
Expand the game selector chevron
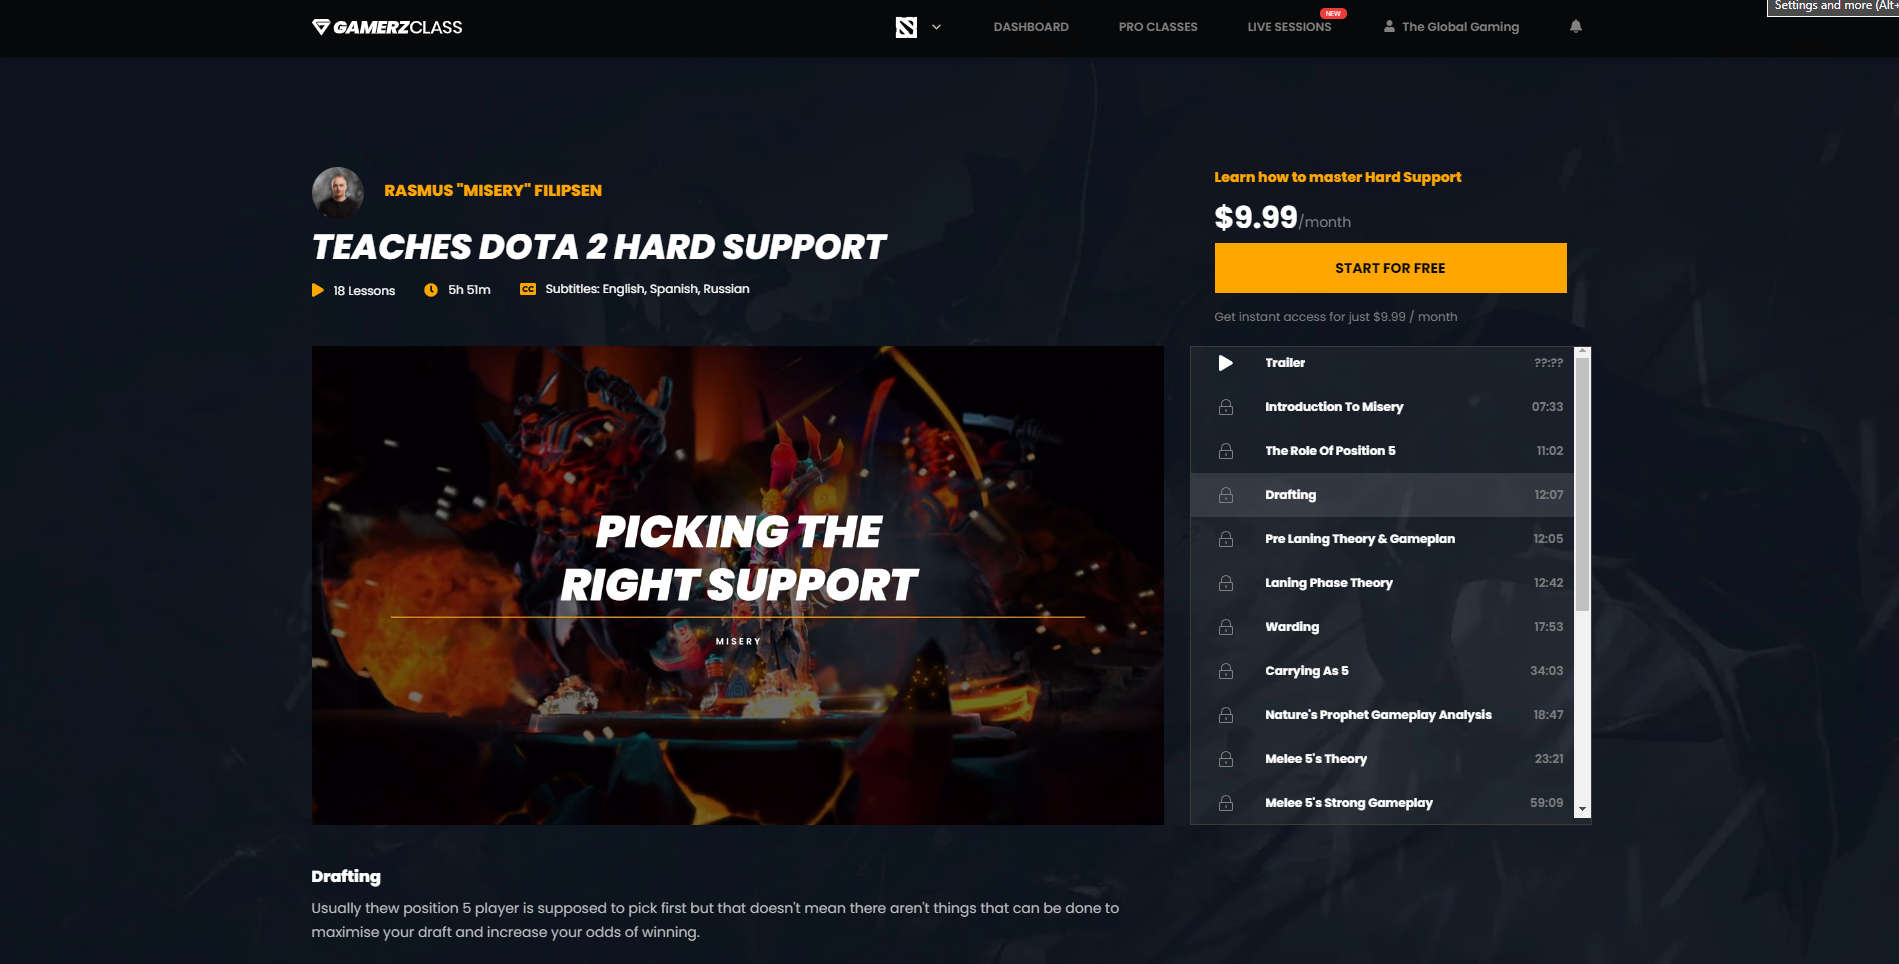(x=936, y=27)
